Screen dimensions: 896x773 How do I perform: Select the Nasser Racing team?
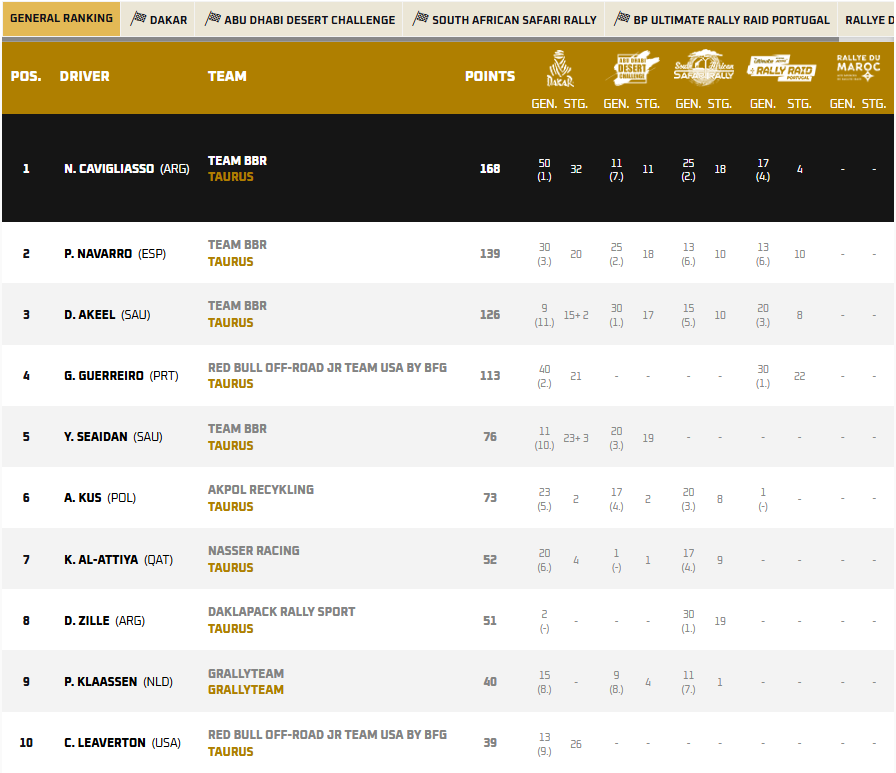[x=253, y=551]
